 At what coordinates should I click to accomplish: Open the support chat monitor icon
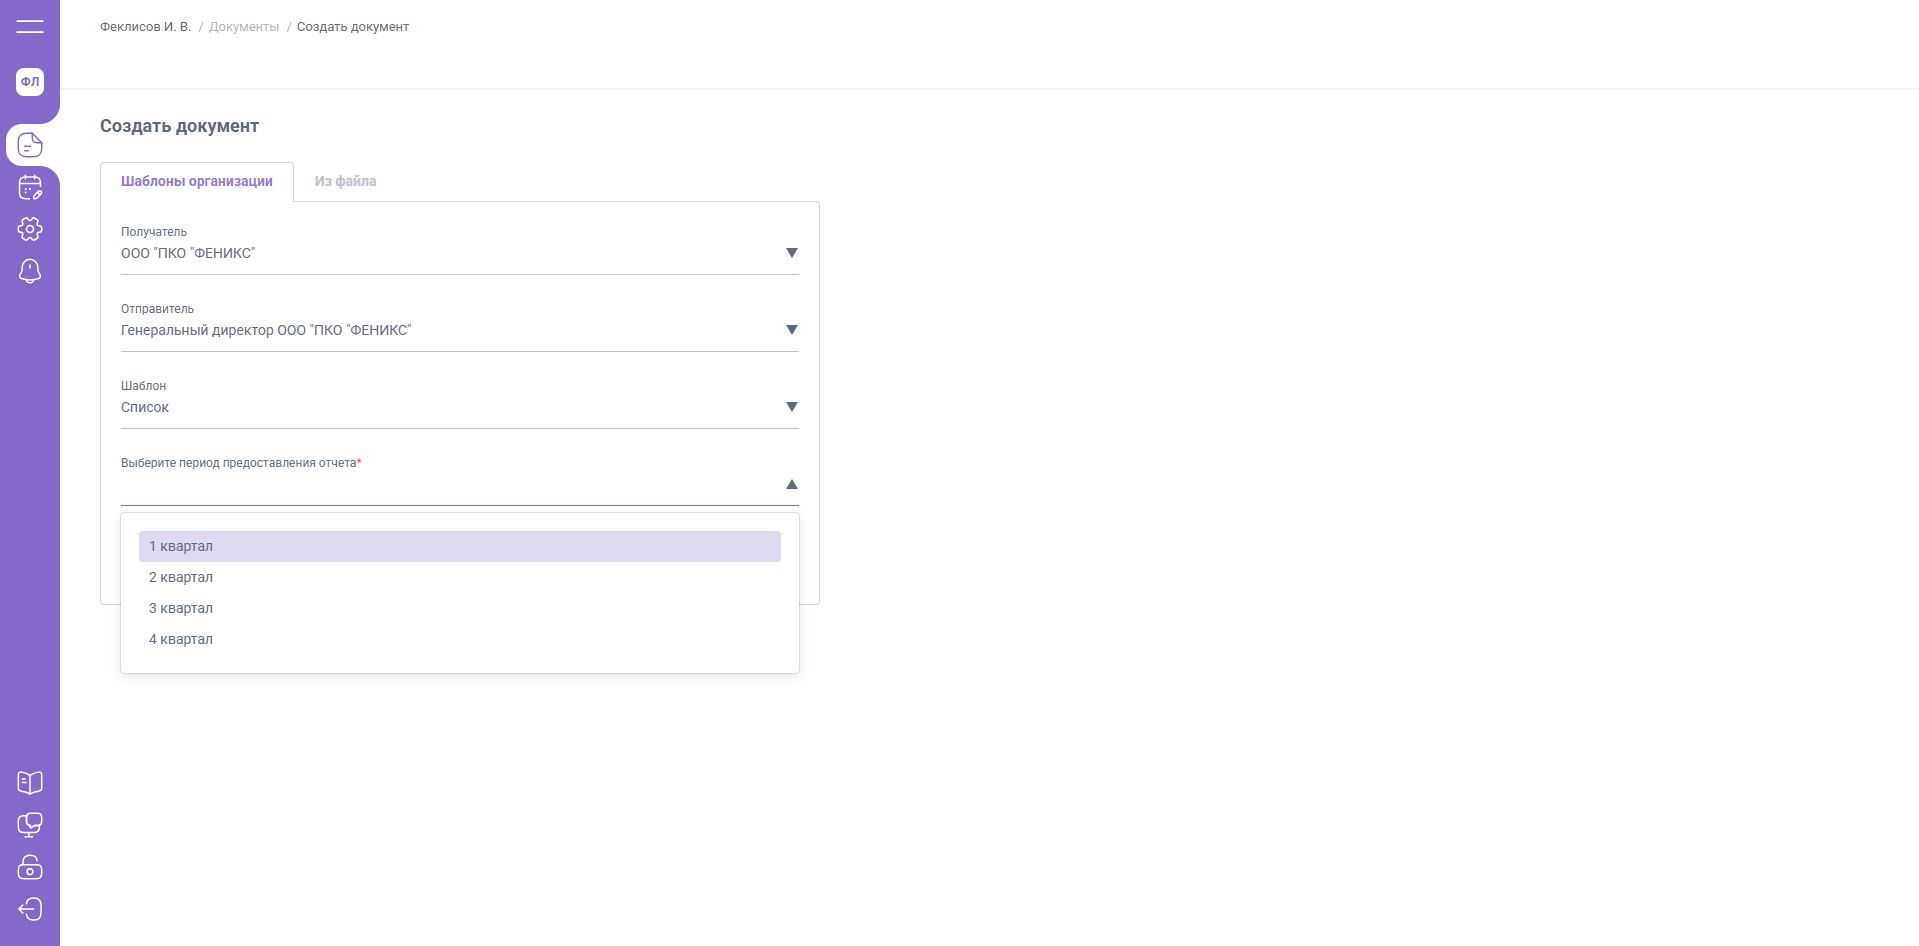coord(30,825)
